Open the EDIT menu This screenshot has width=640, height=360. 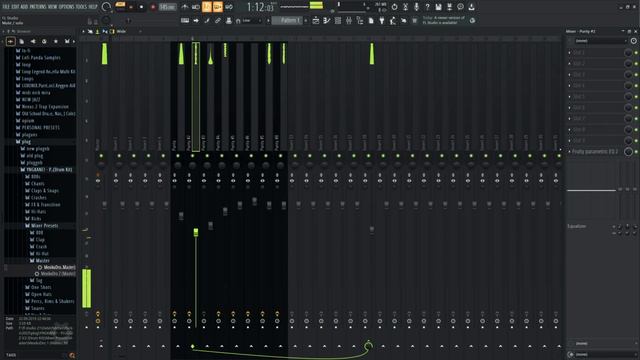click(15, 7)
